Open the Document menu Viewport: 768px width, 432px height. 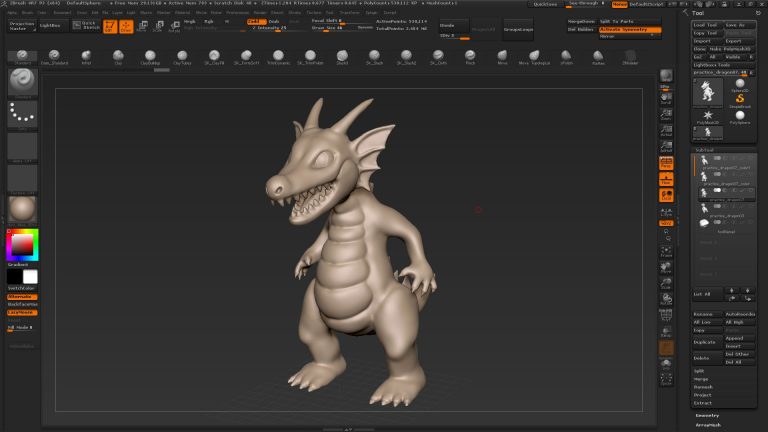pyautogui.click(x=62, y=13)
